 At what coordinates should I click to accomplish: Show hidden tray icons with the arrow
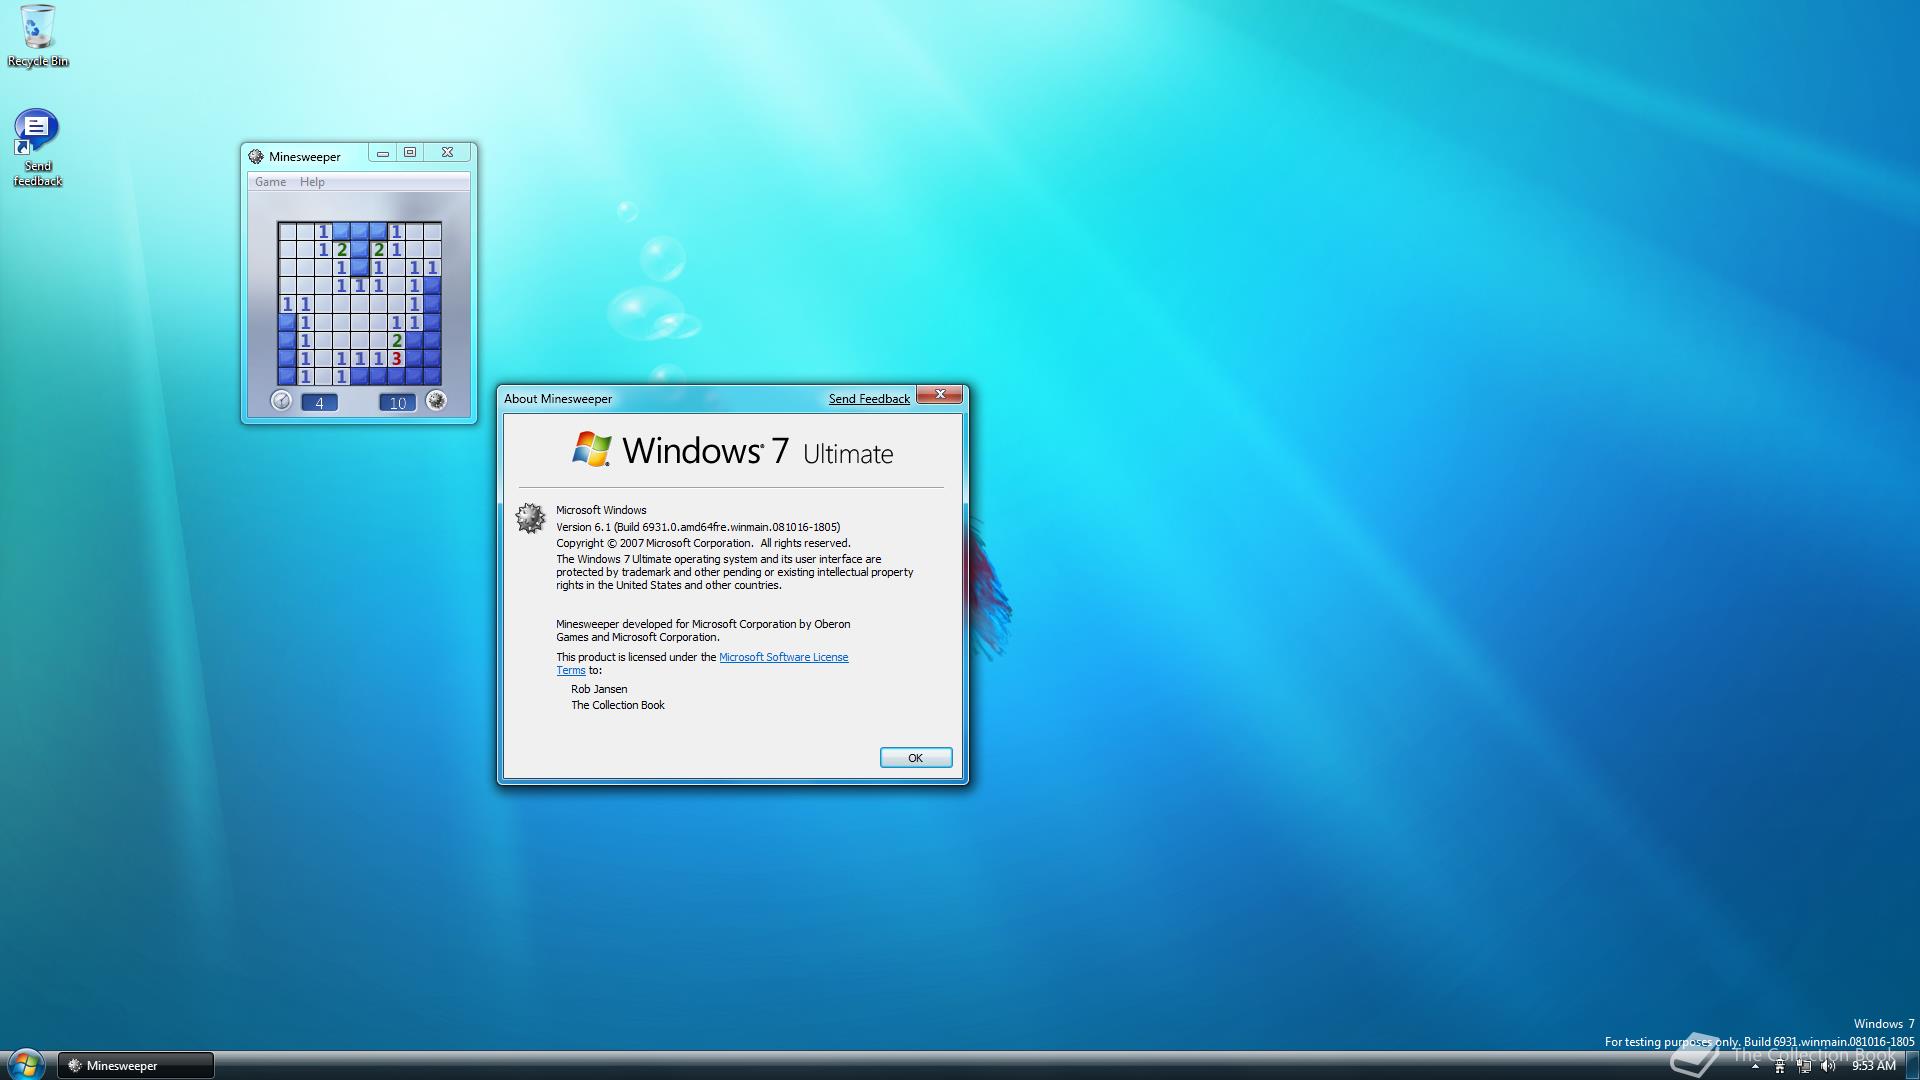point(1755,1067)
